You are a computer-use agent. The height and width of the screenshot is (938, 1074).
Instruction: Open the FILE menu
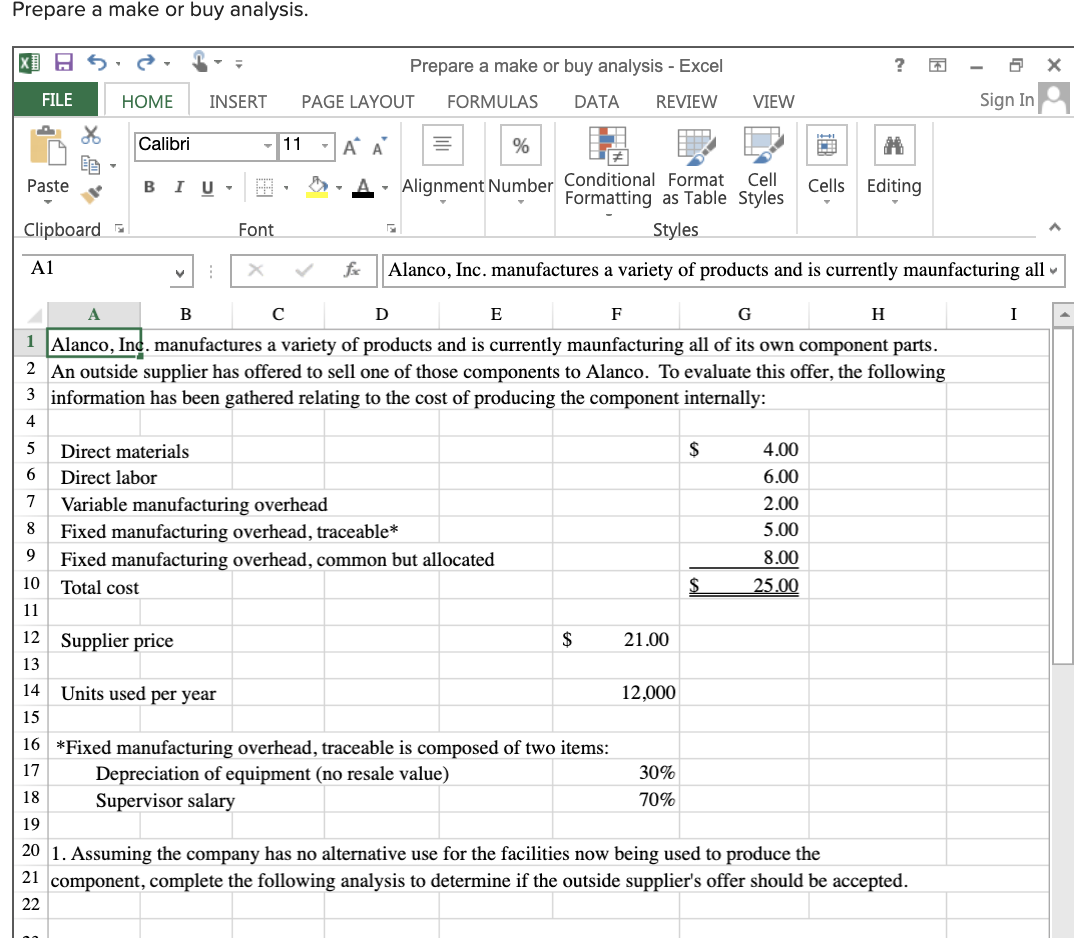[56, 100]
